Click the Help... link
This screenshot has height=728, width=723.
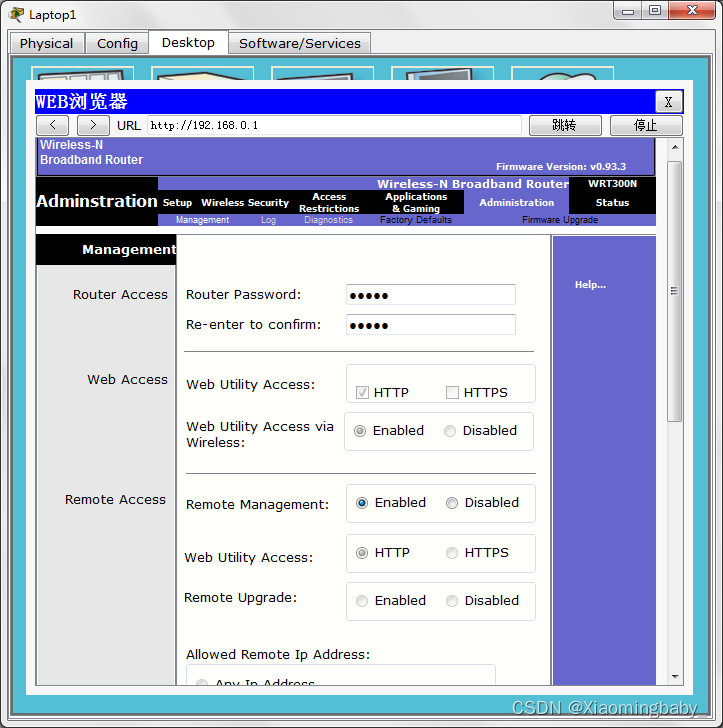590,285
